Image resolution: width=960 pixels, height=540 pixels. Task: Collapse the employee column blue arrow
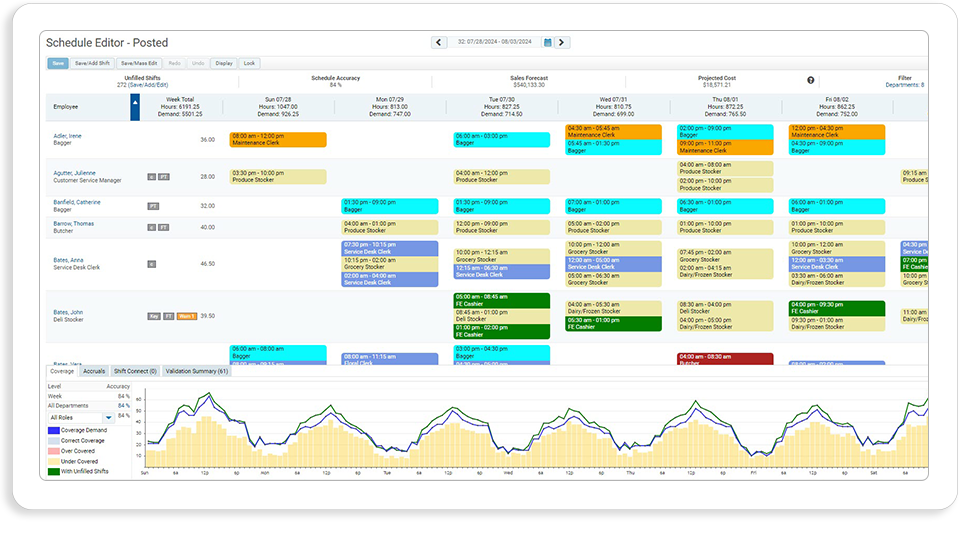click(135, 107)
